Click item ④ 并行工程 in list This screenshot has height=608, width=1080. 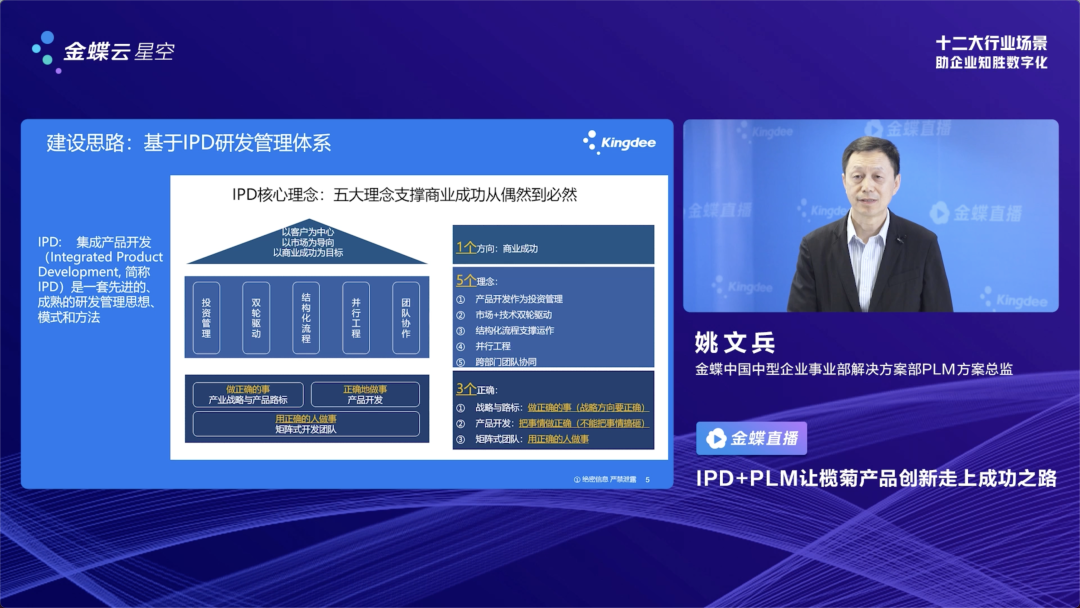click(484, 346)
